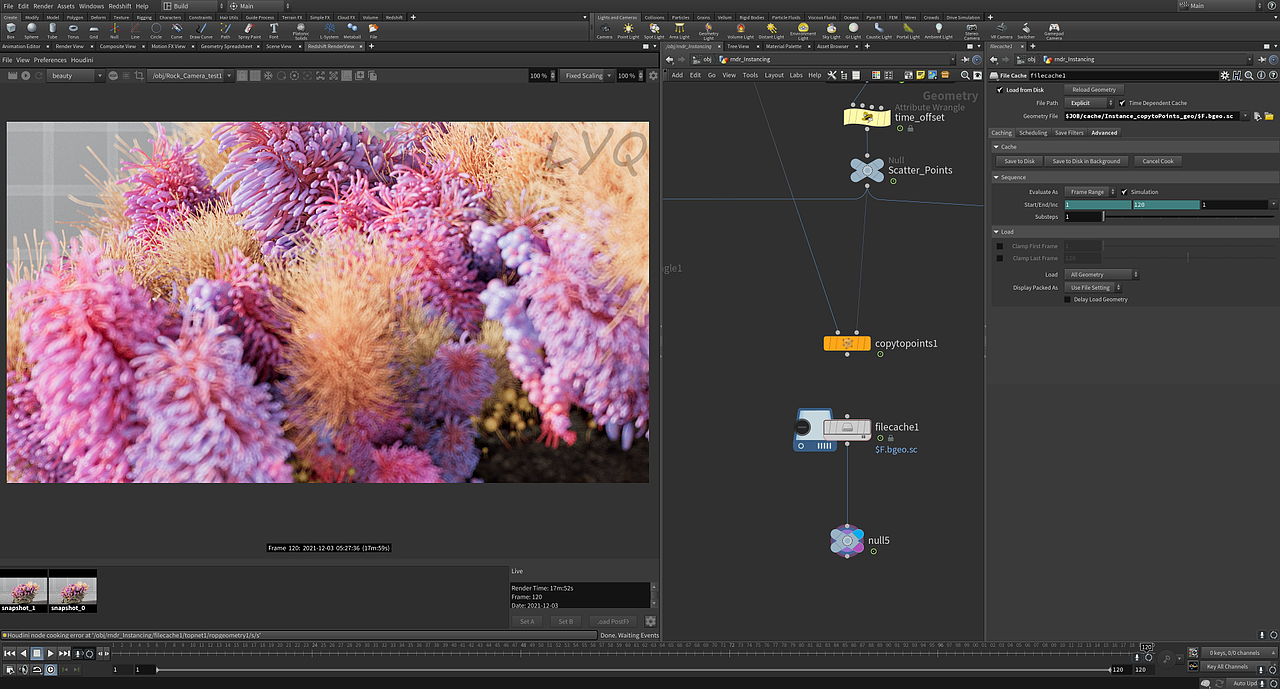Toggle the Simulation checkbox
Image resolution: width=1280 pixels, height=689 pixels.
pos(1125,192)
